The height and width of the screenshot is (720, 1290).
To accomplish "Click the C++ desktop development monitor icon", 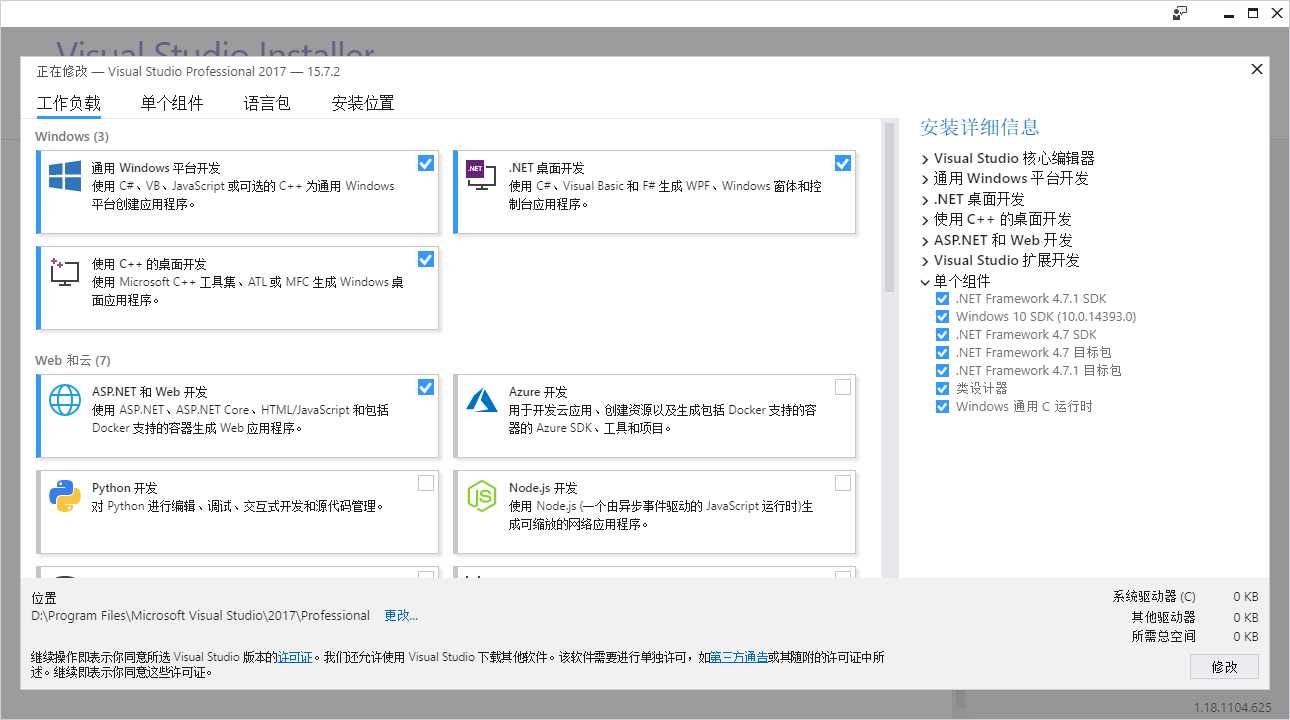I will coord(65,272).
